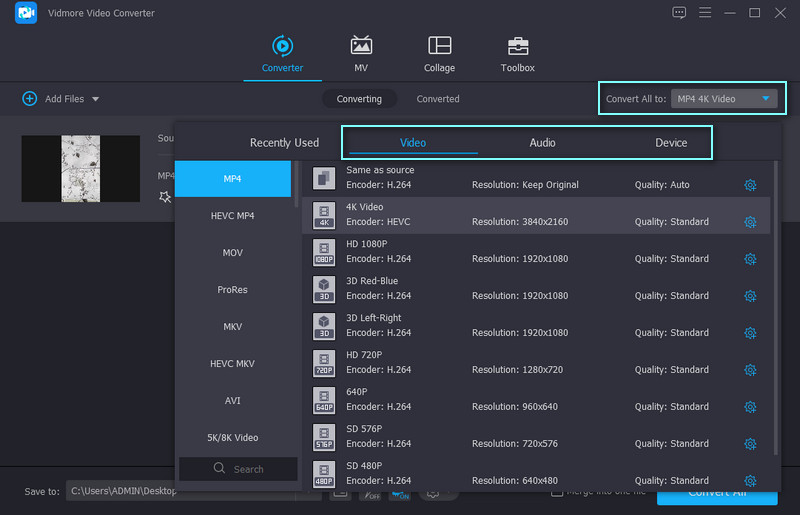This screenshot has width=800, height=515.
Task: Click the feedback chat icon in title bar
Action: click(x=679, y=13)
